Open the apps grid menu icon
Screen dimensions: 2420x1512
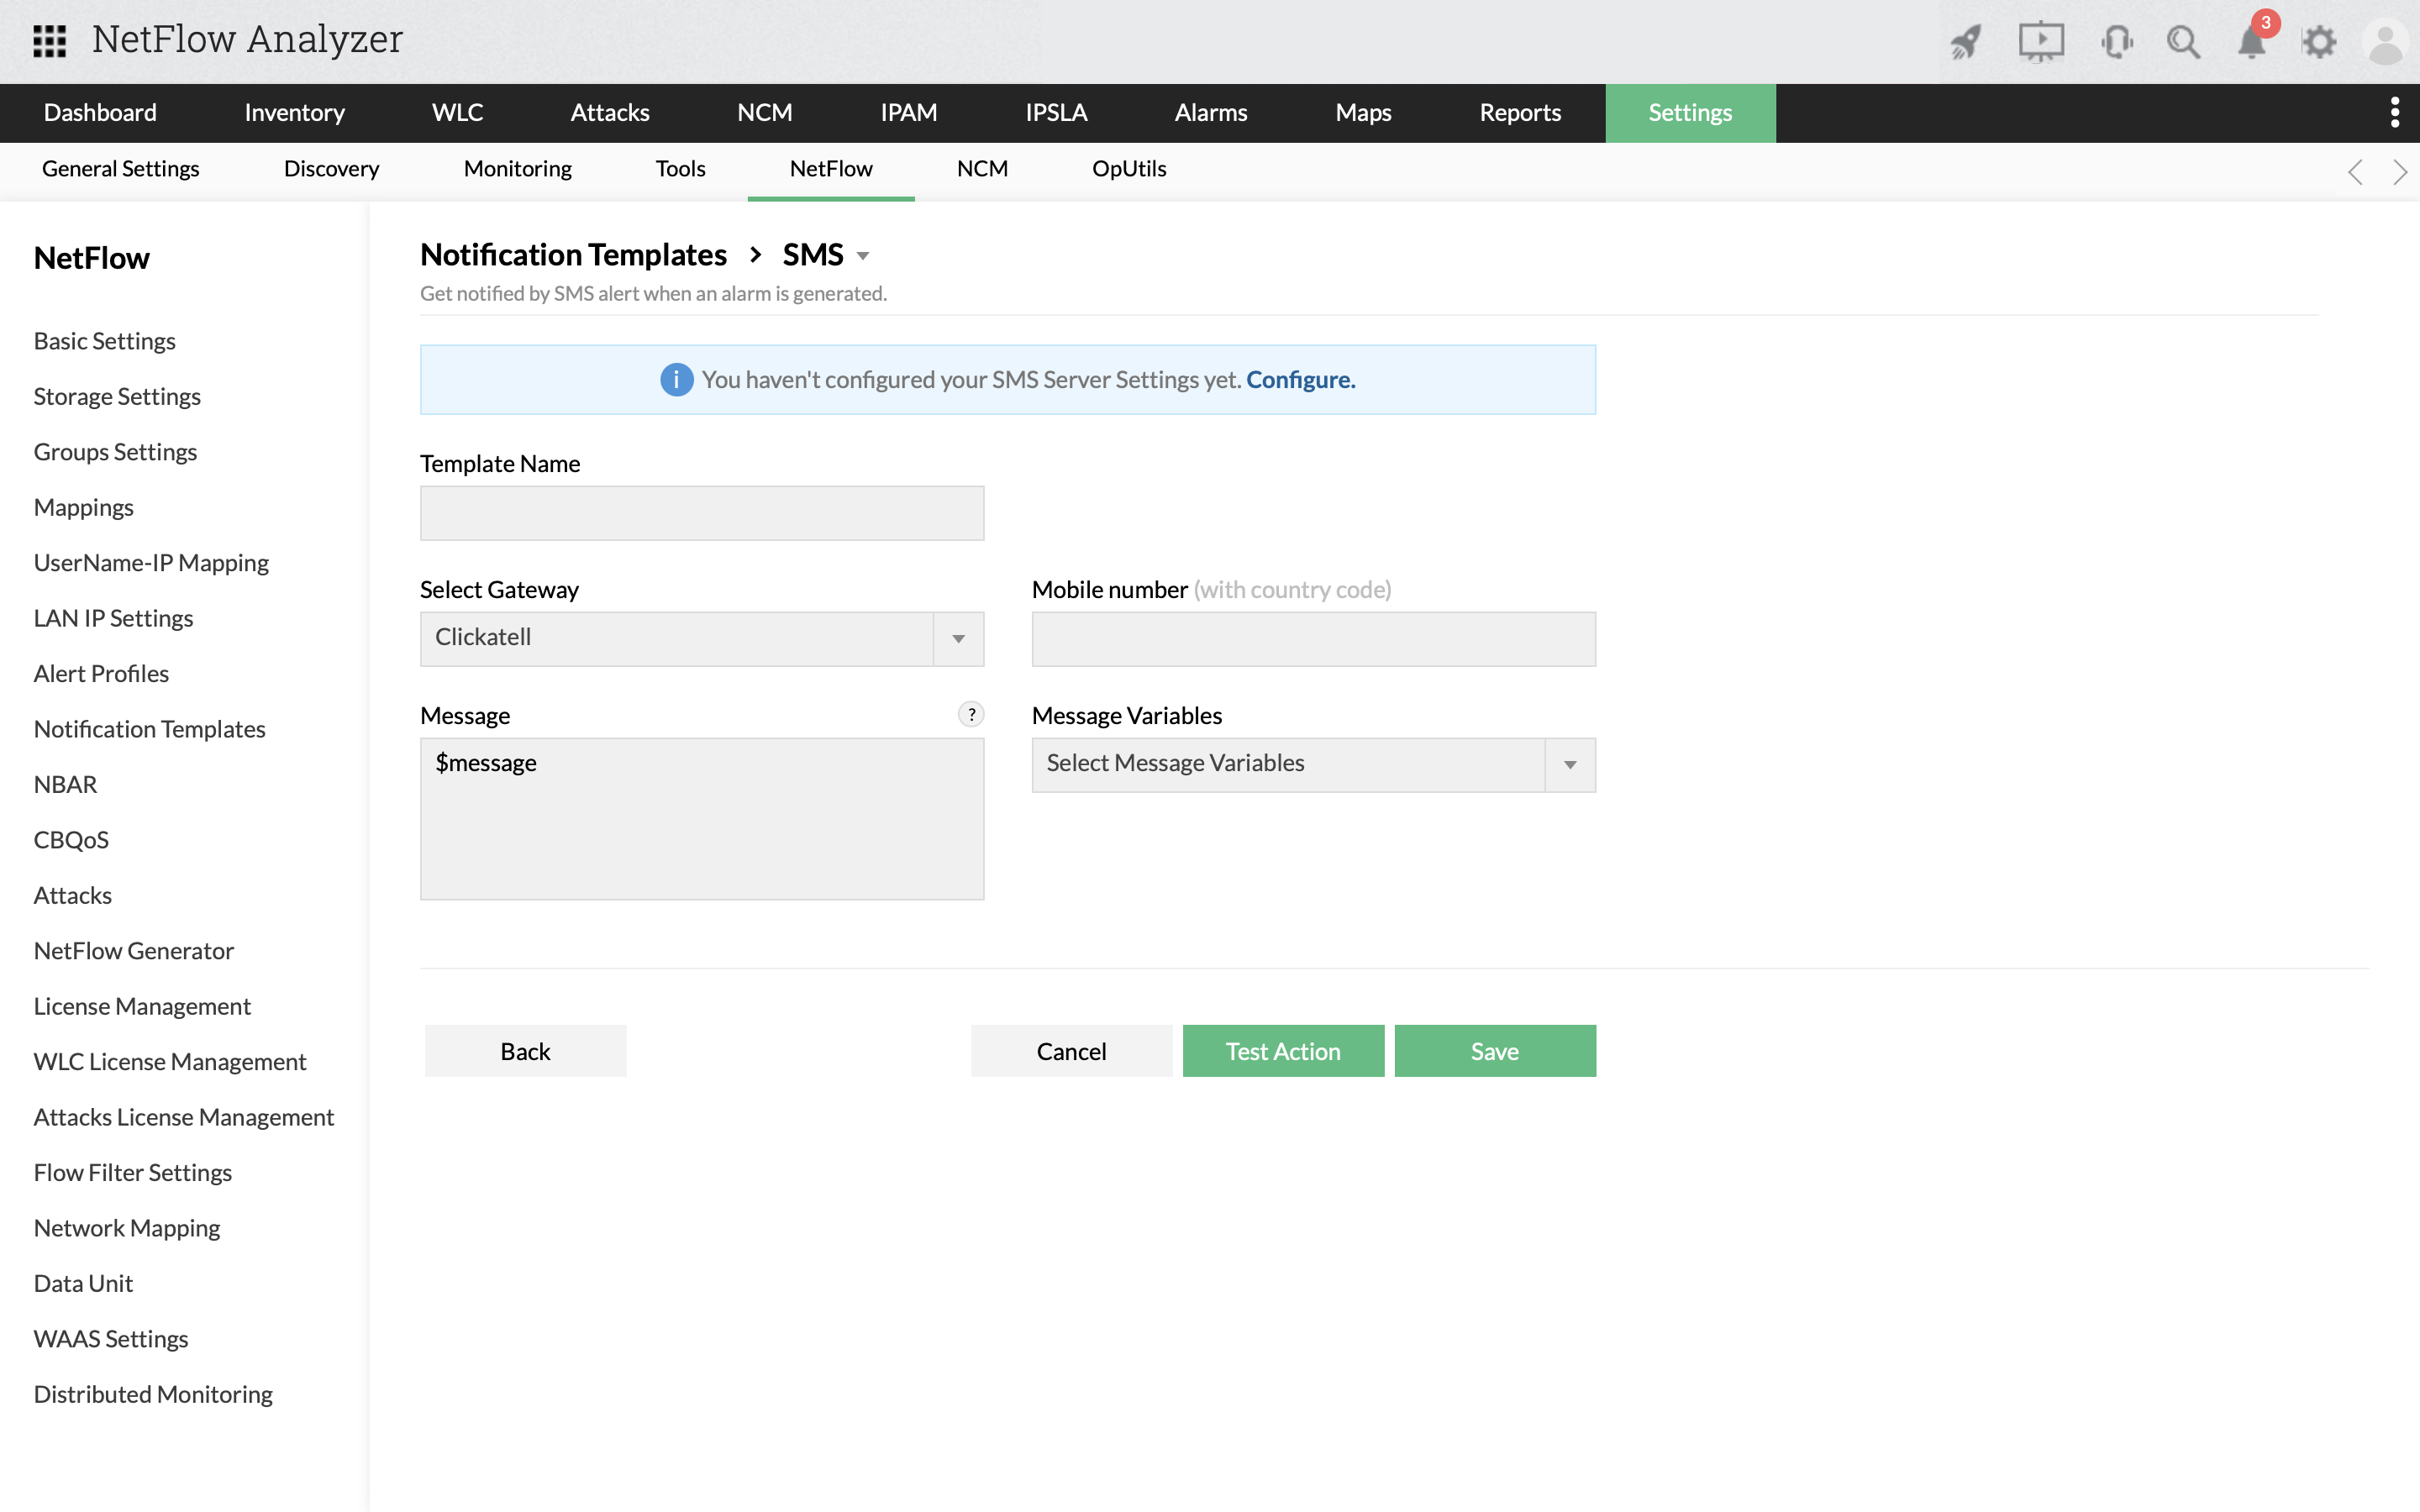tap(49, 41)
